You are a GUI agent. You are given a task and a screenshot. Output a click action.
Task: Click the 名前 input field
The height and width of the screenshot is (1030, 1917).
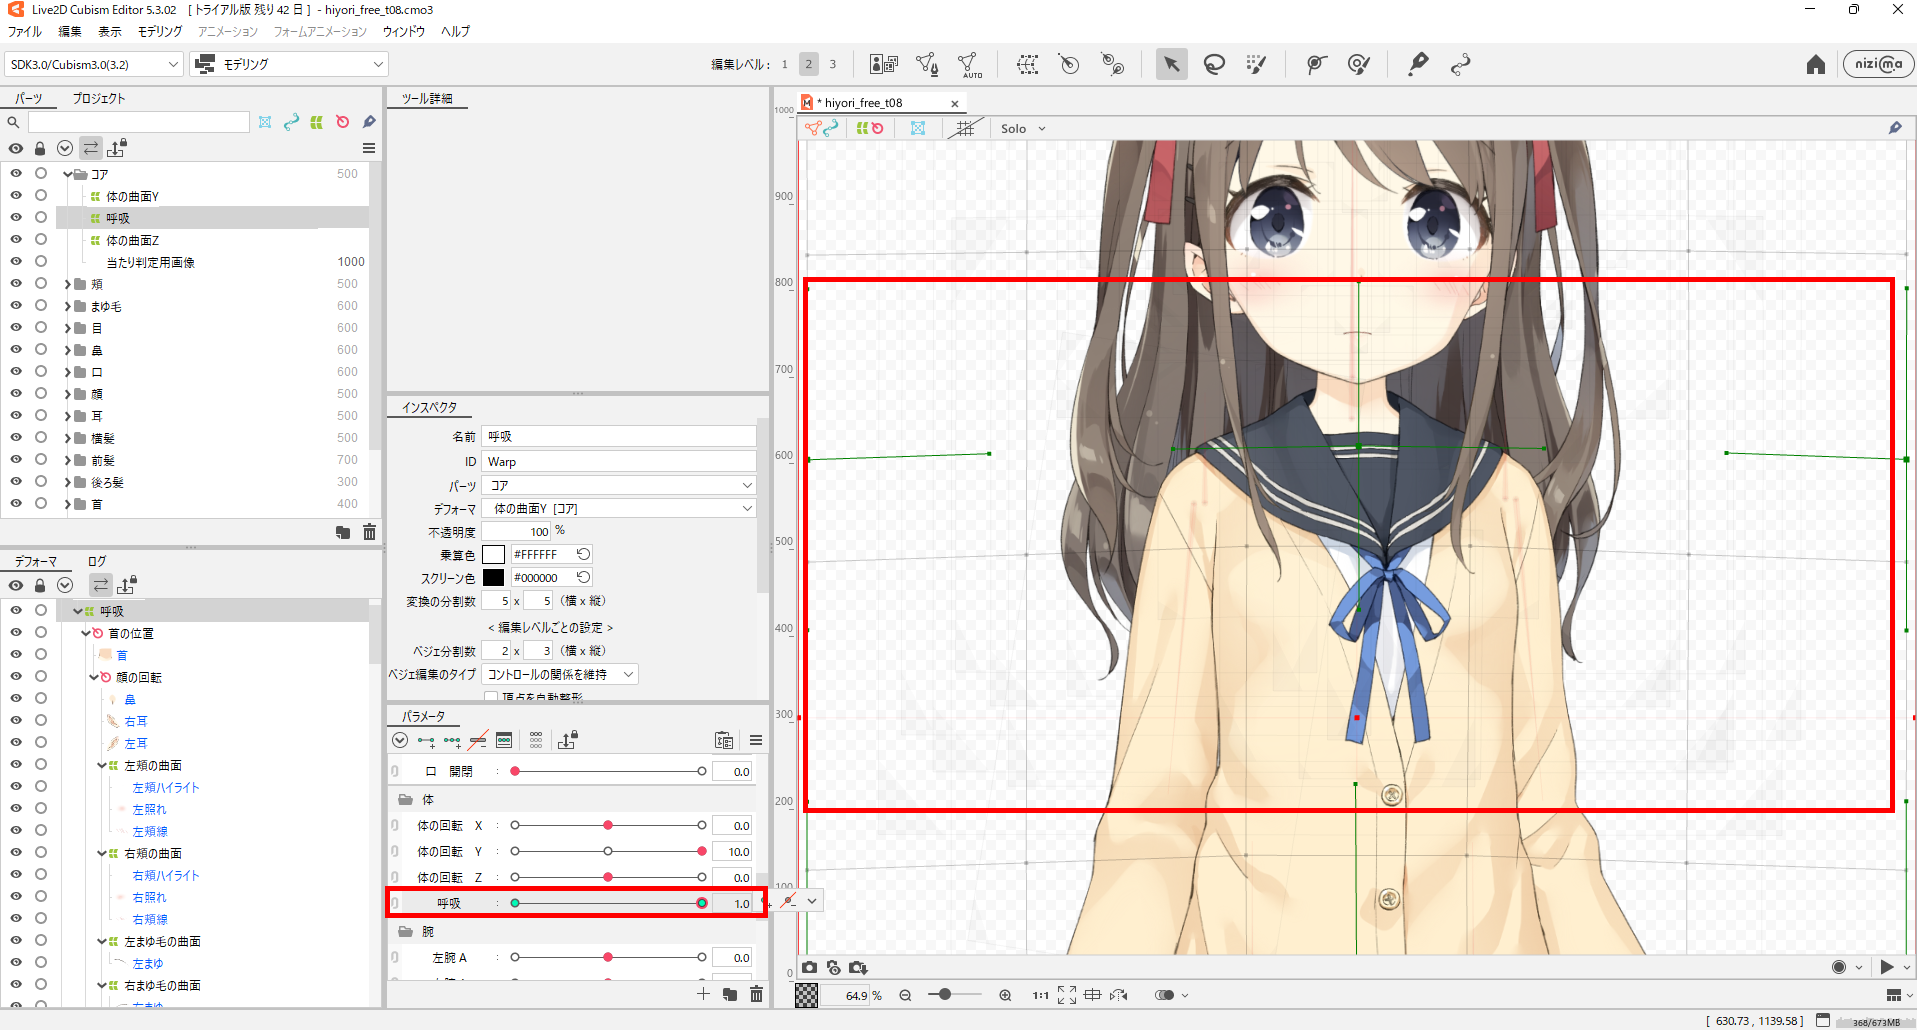[620, 437]
